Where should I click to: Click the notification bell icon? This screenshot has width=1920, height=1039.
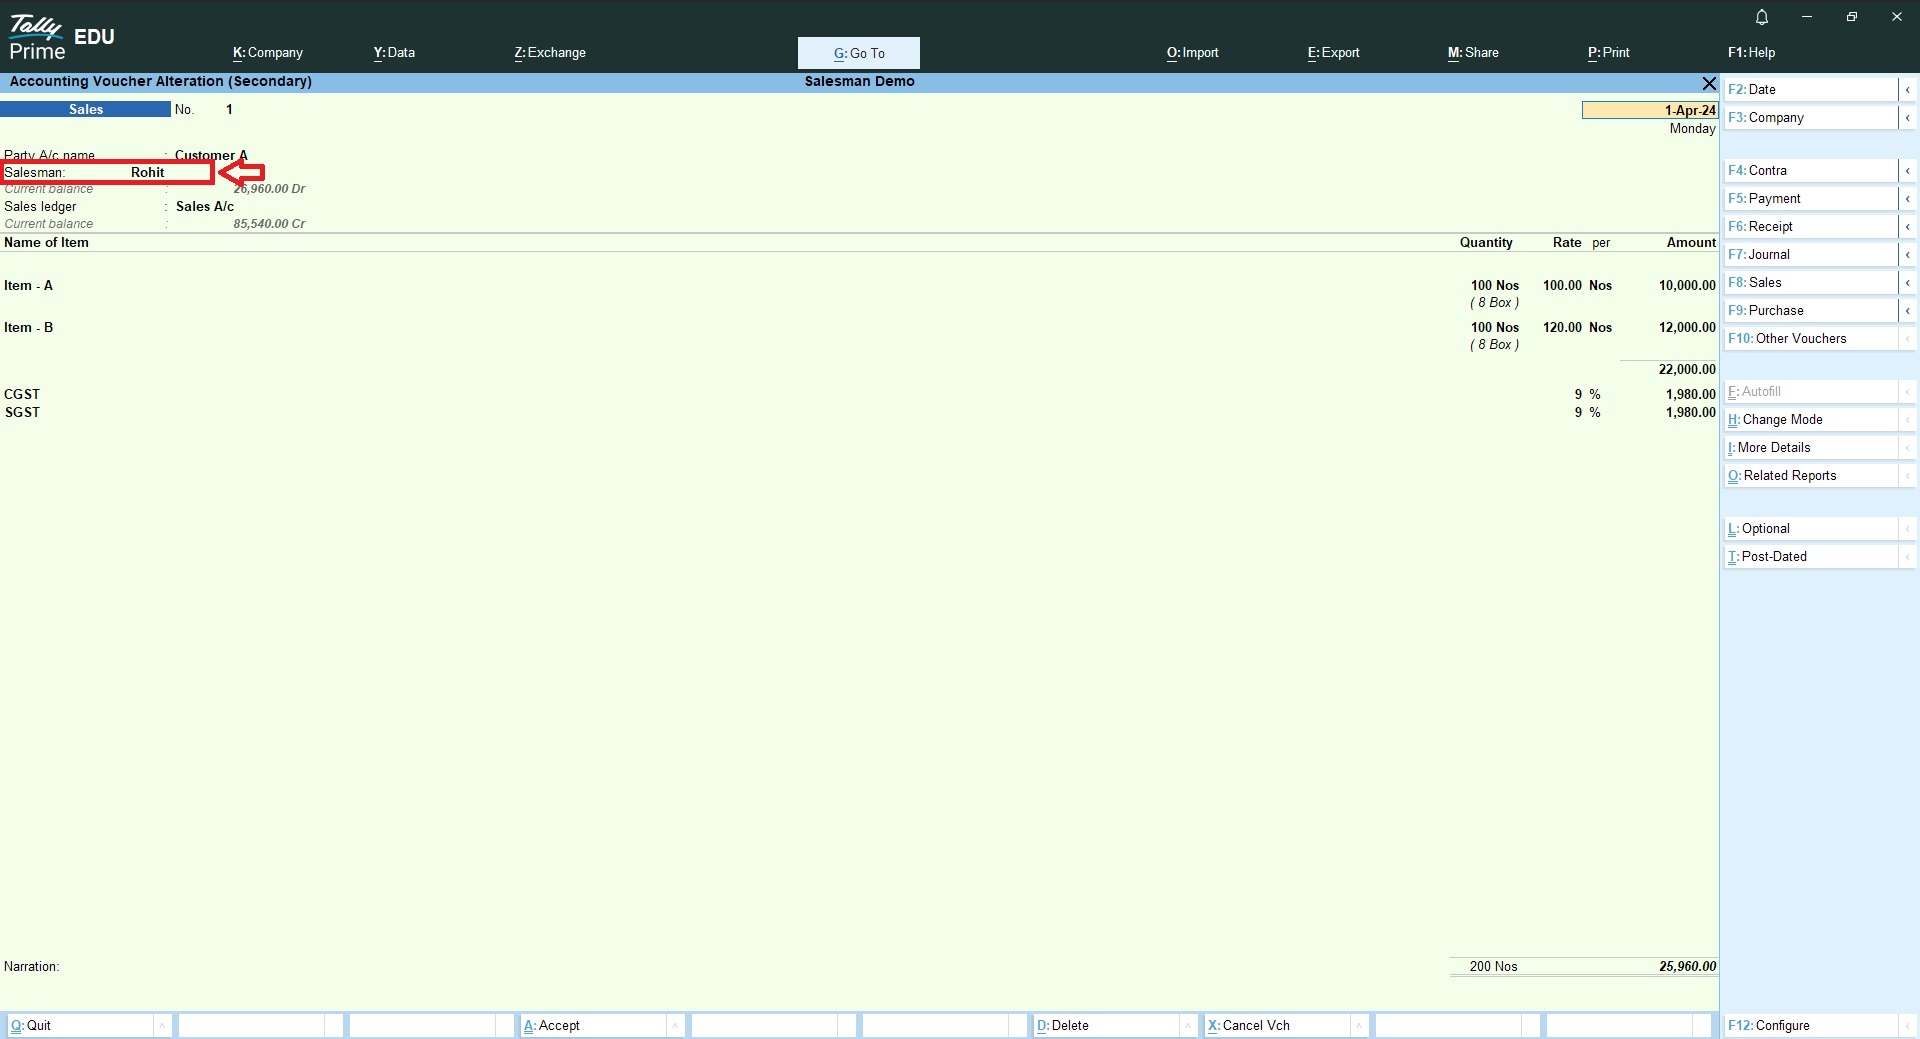[x=1762, y=17]
